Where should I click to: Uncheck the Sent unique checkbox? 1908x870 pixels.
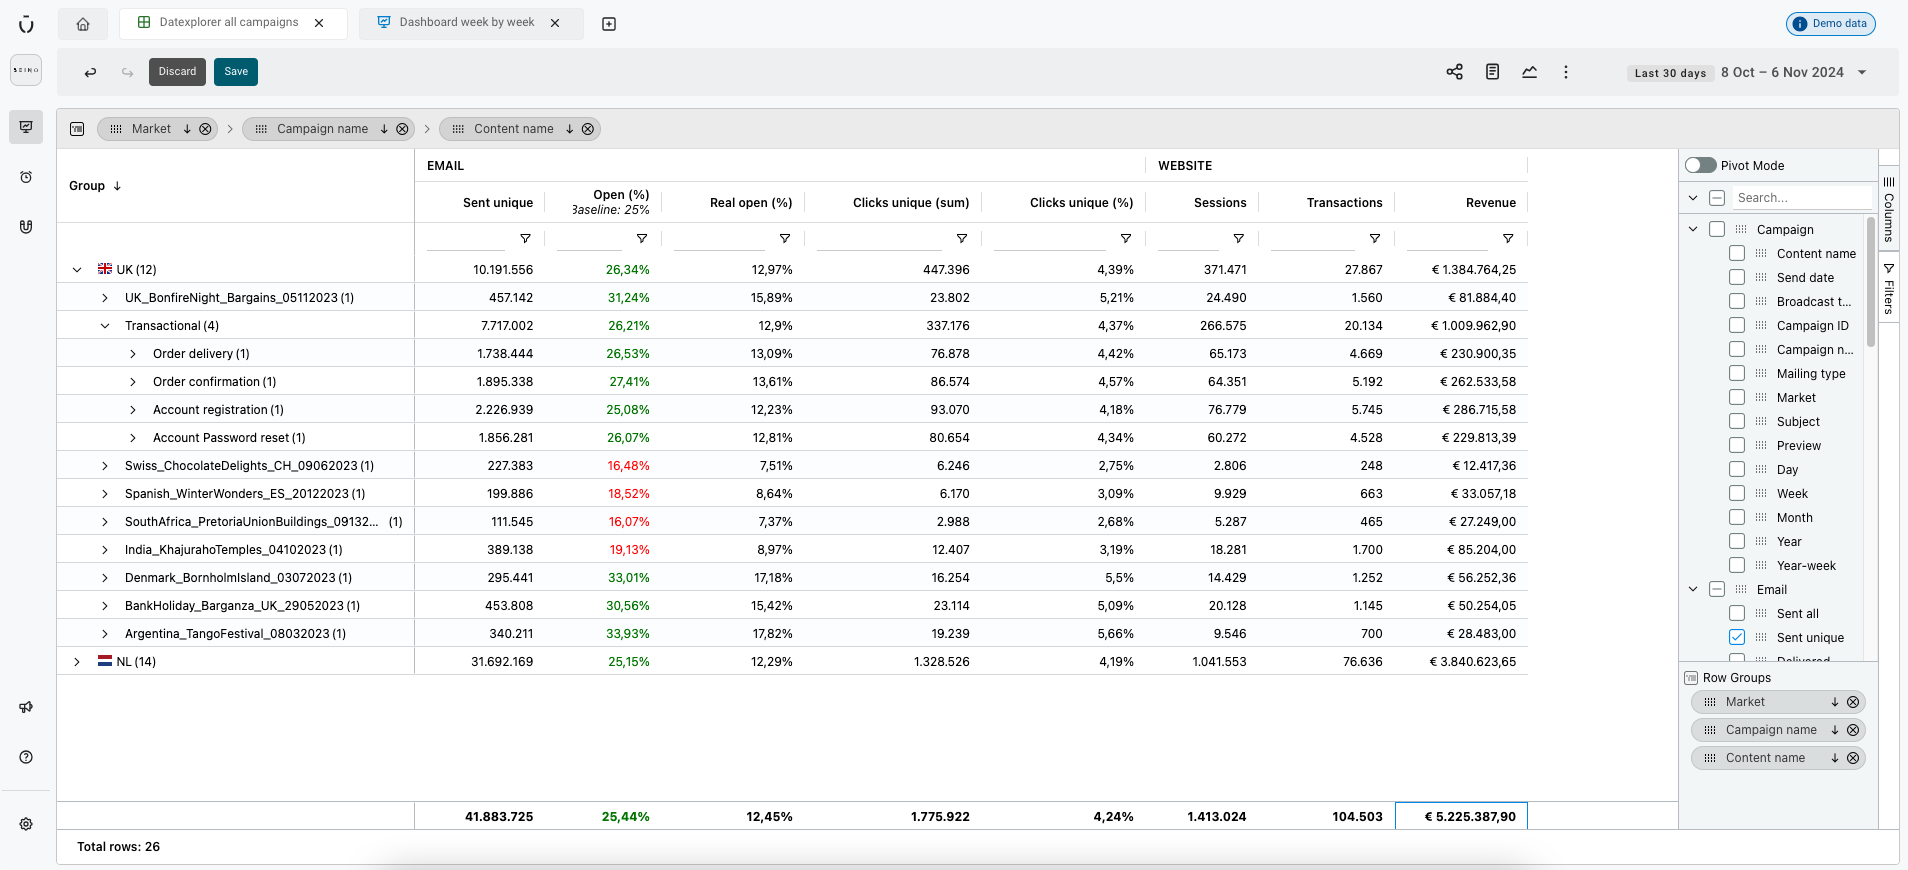(x=1737, y=638)
